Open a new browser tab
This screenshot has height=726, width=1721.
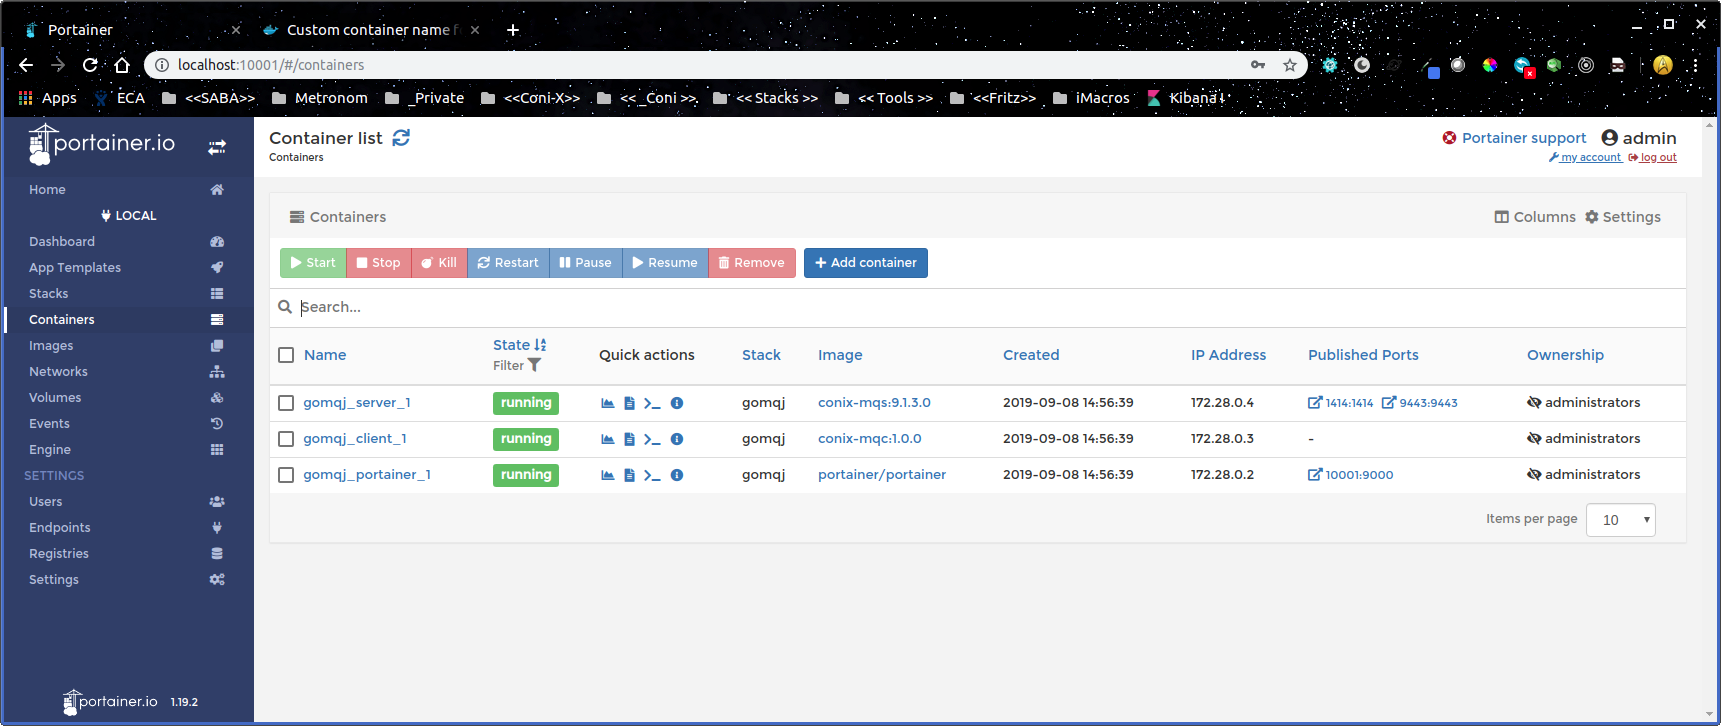(x=513, y=30)
